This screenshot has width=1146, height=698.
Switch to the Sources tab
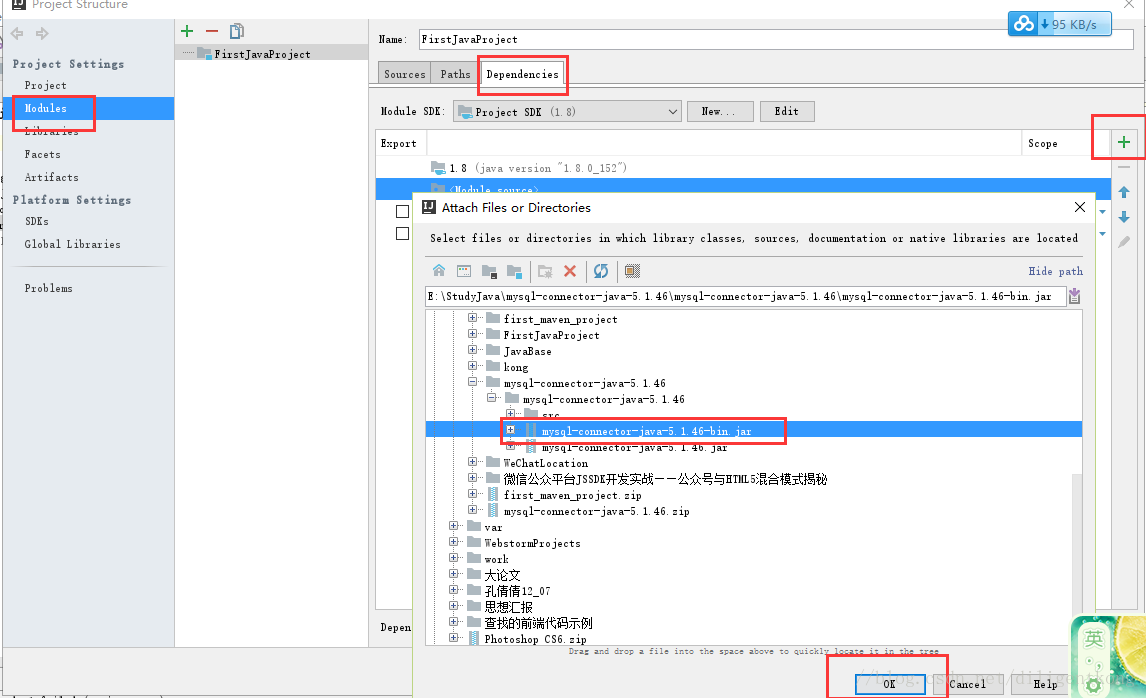click(404, 75)
